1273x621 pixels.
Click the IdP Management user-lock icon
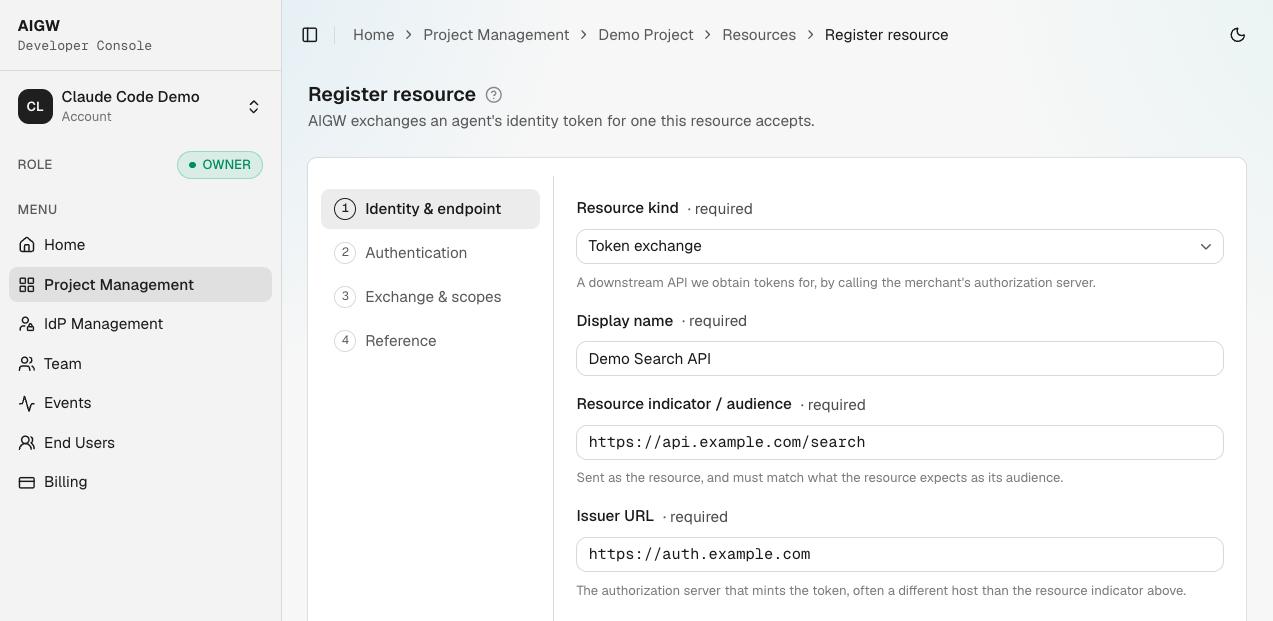(27, 324)
